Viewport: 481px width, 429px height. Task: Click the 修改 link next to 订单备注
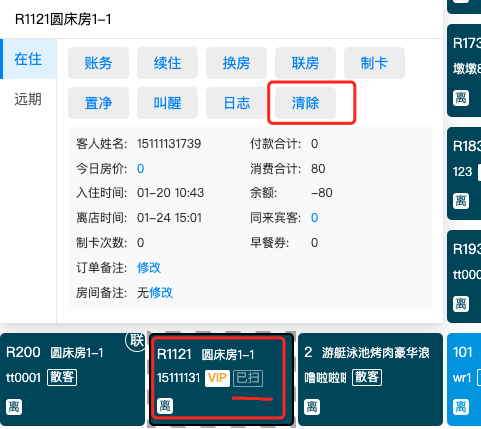click(x=149, y=268)
